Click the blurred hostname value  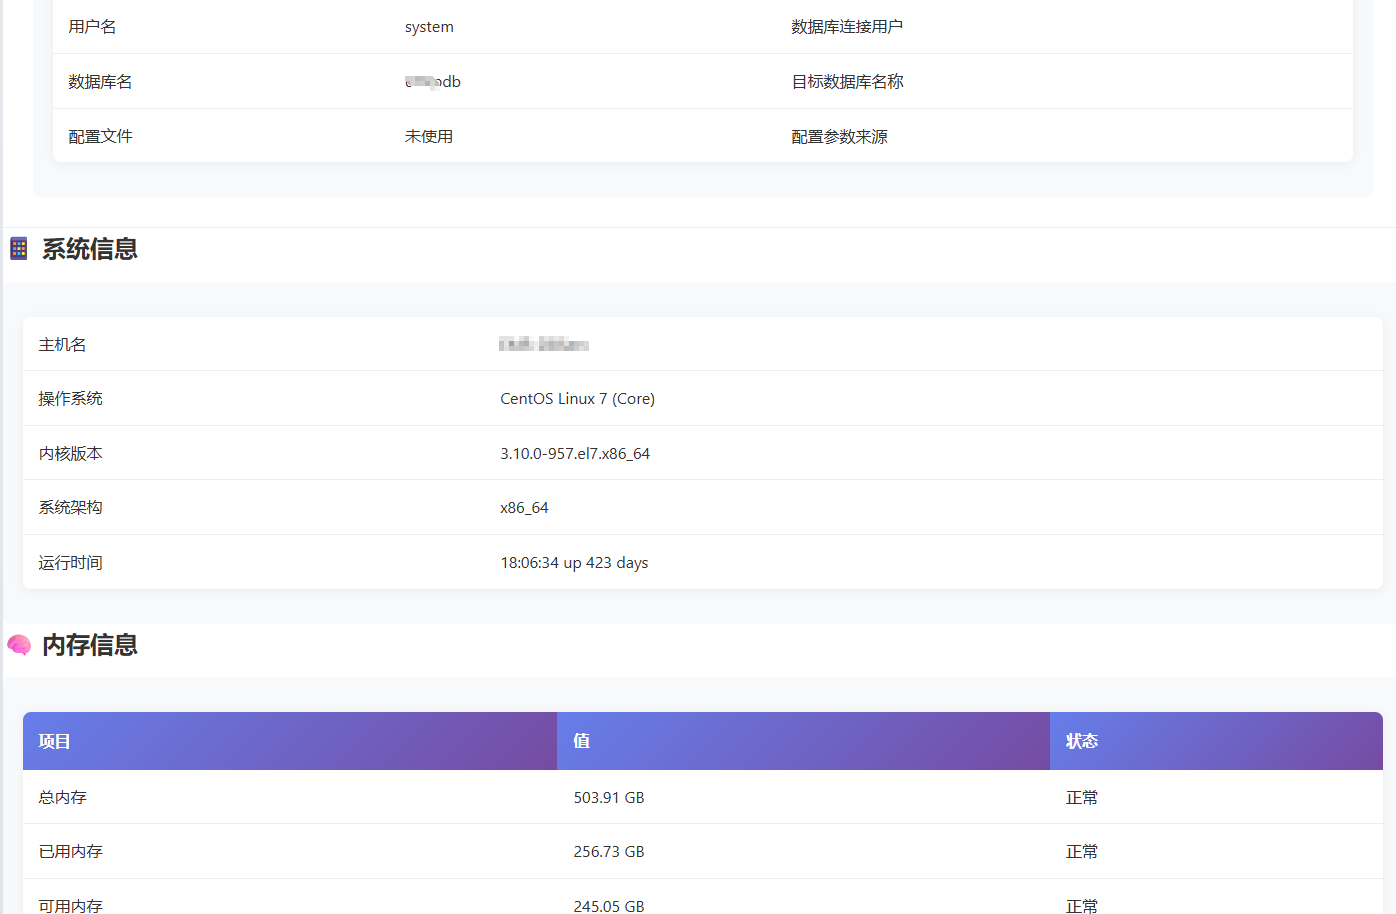[x=544, y=345]
